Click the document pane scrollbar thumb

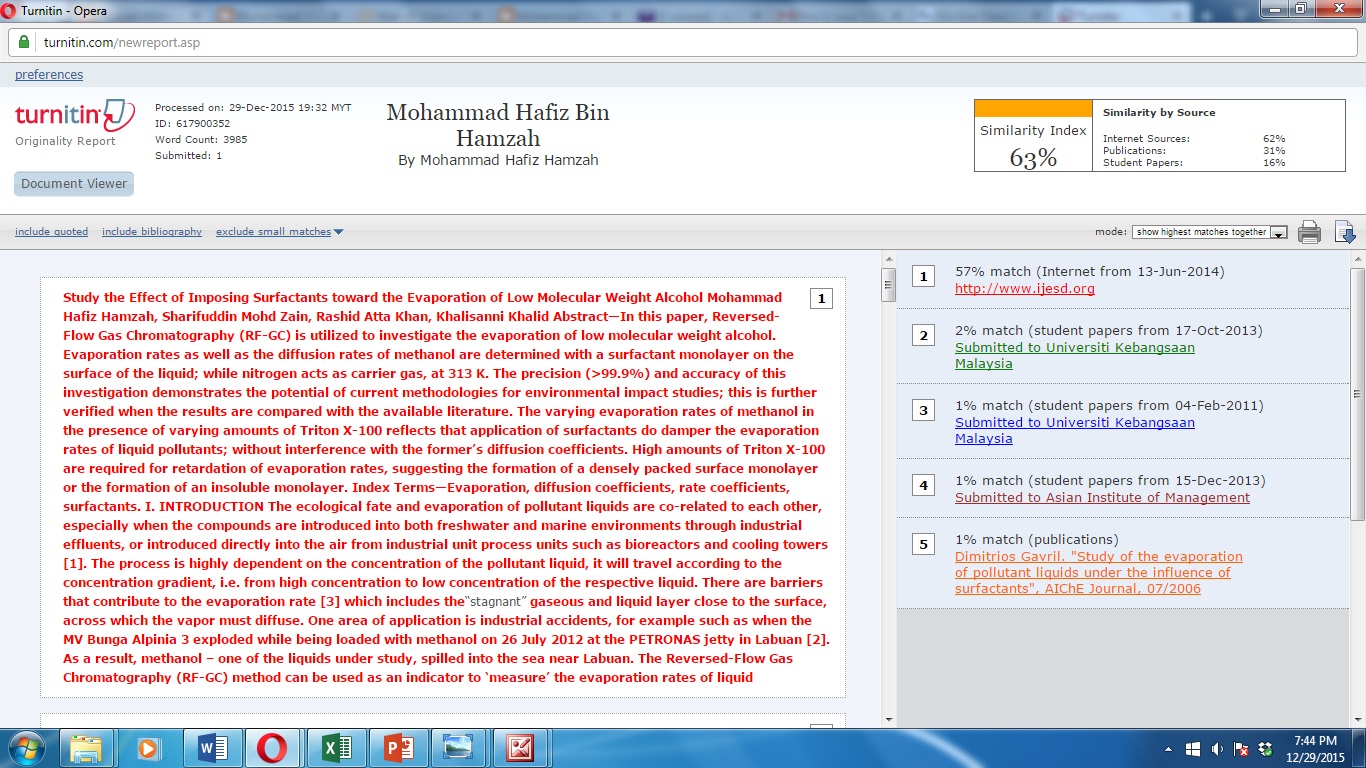click(x=888, y=284)
